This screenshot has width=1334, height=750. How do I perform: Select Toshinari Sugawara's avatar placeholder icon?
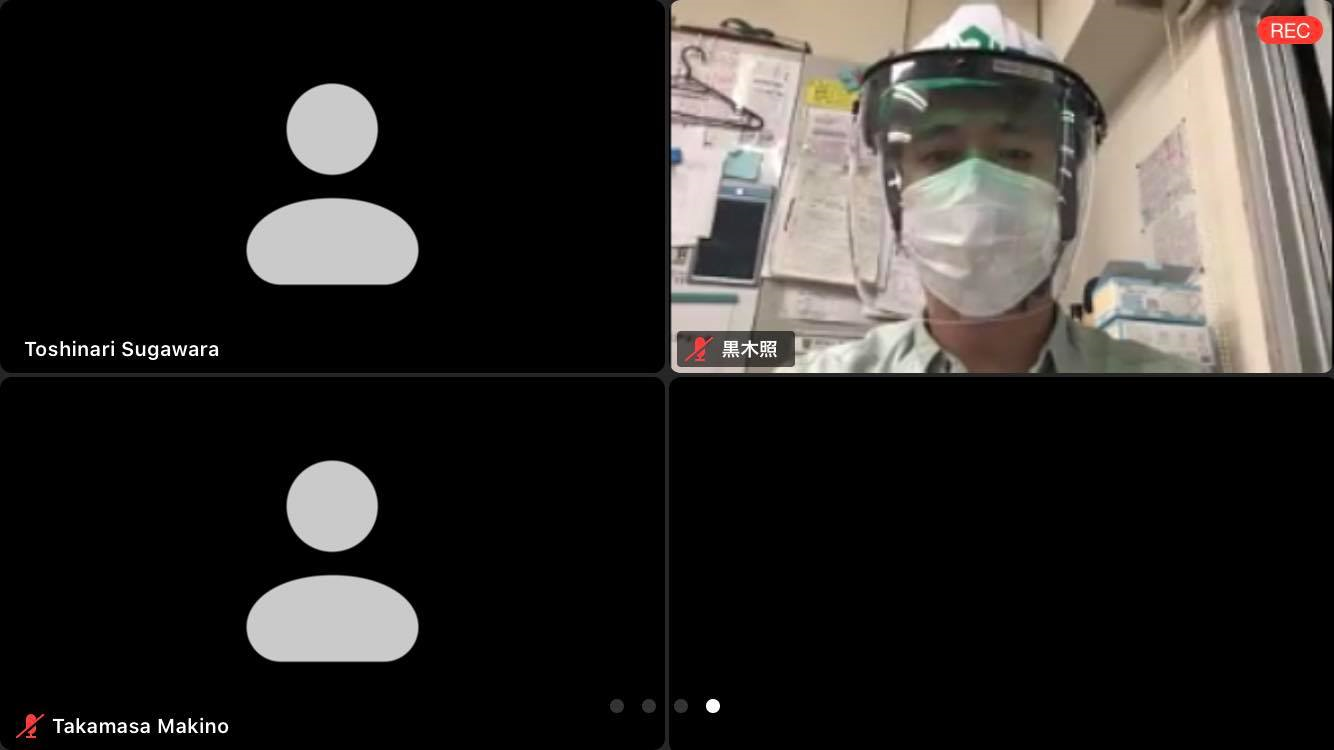point(332,184)
